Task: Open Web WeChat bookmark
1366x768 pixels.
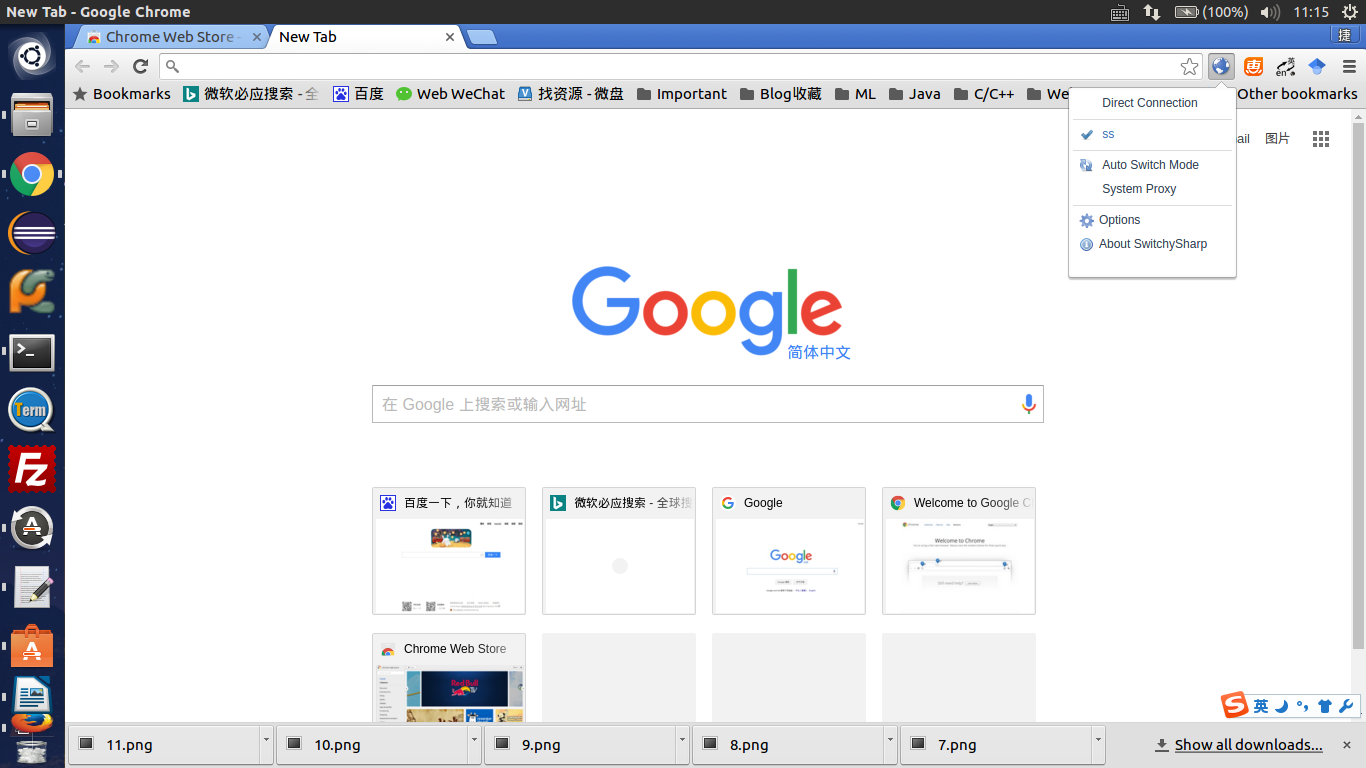Action: (x=450, y=94)
